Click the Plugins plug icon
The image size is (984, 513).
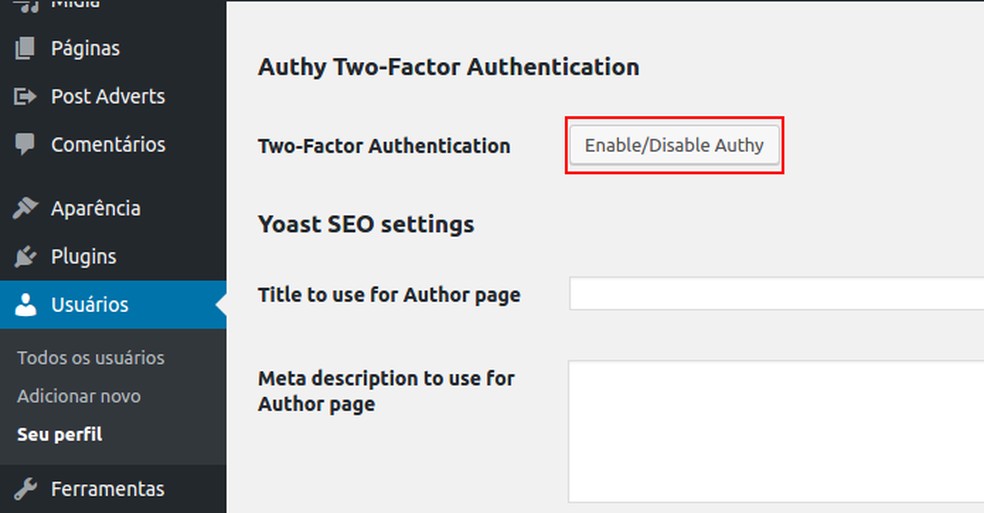[x=26, y=257]
